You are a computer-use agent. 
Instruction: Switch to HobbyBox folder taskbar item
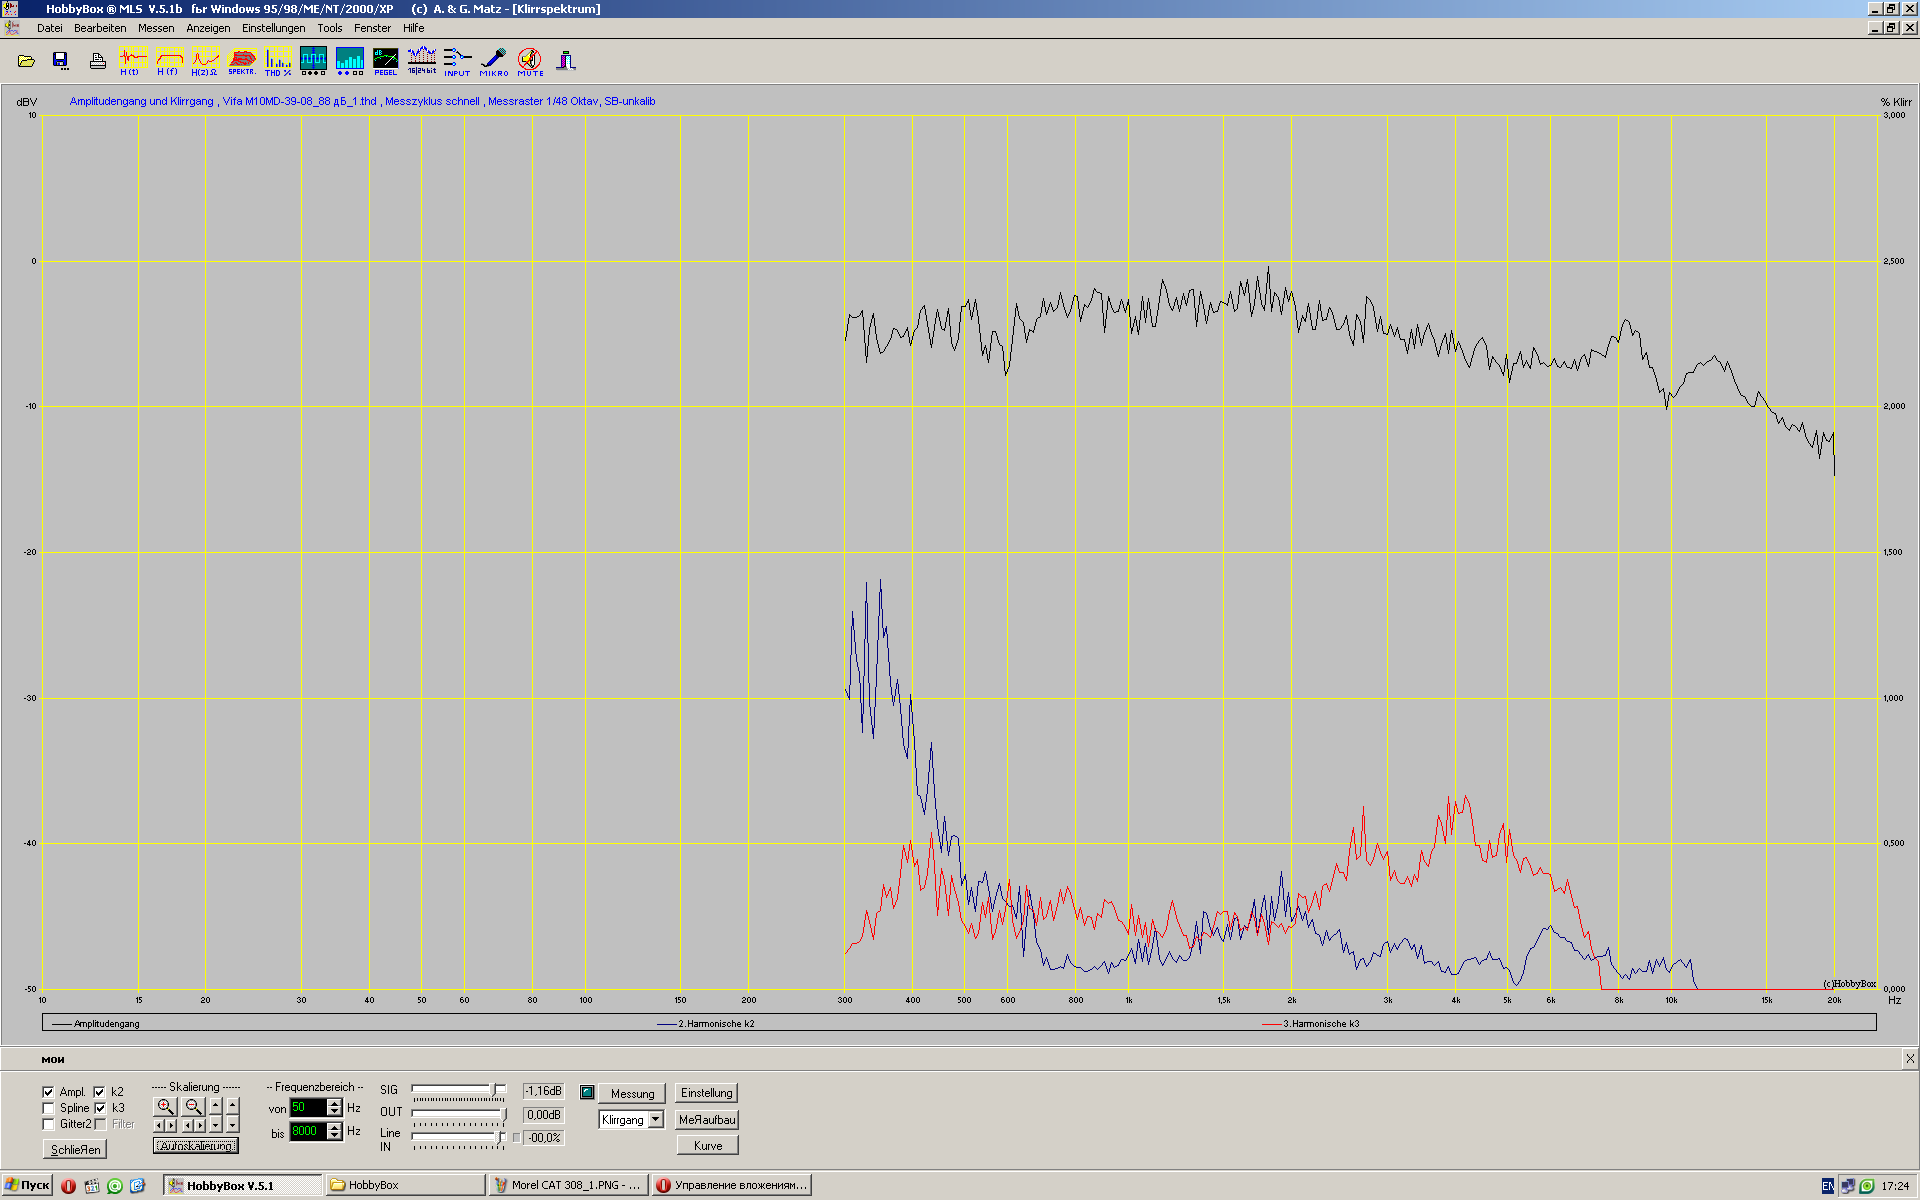[x=406, y=1185]
